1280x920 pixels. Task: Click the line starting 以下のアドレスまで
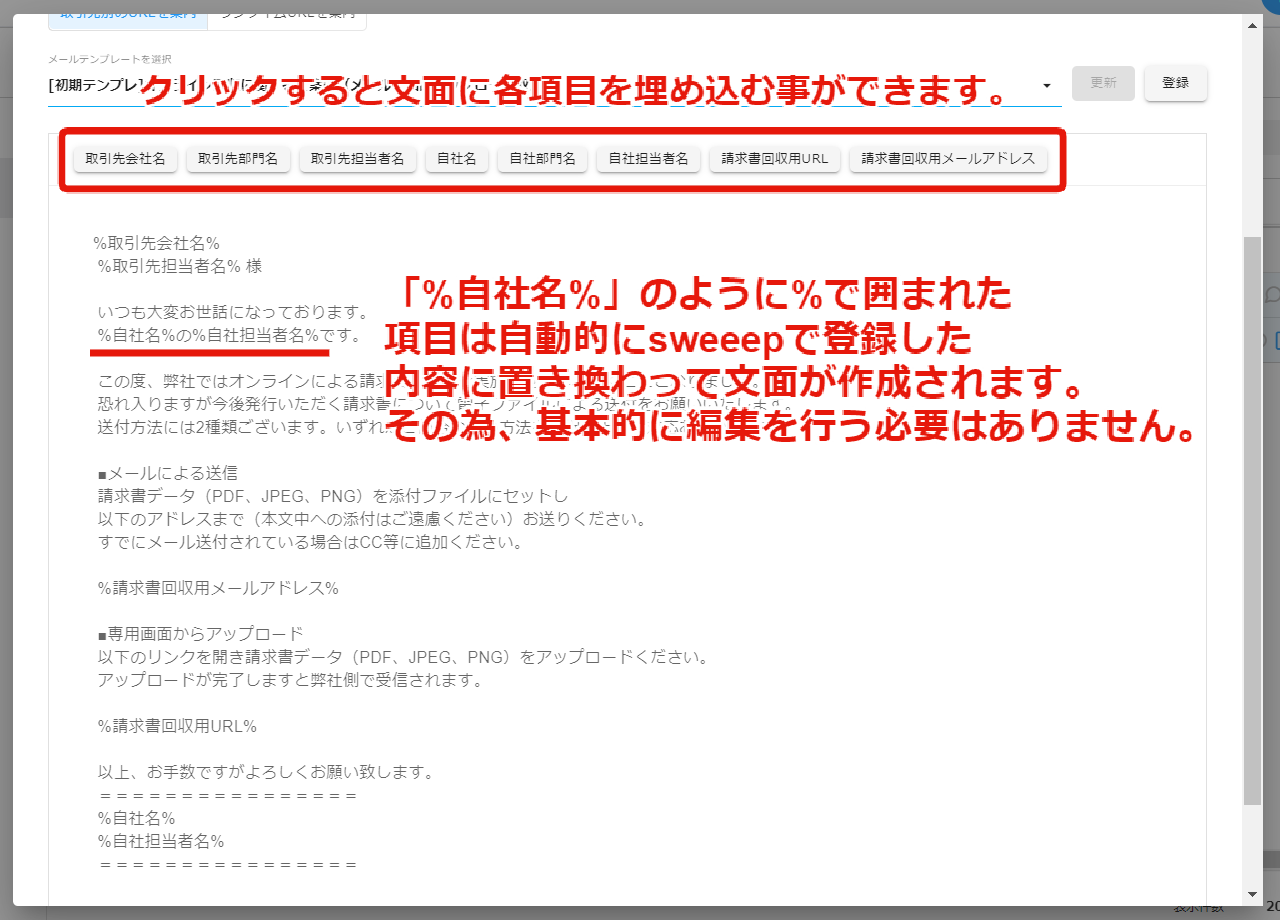click(x=372, y=520)
